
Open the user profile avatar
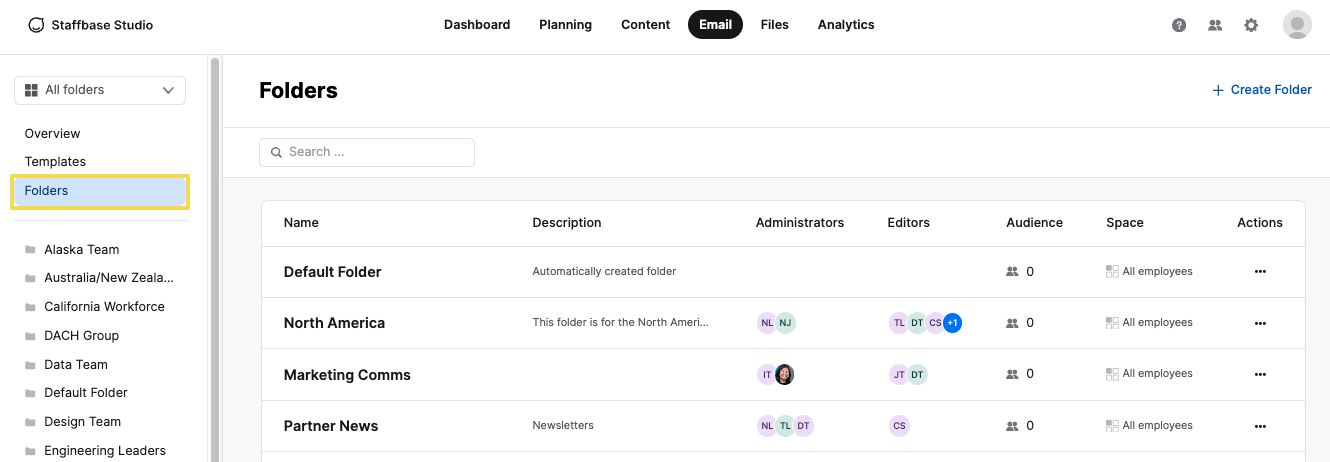[x=1297, y=25]
